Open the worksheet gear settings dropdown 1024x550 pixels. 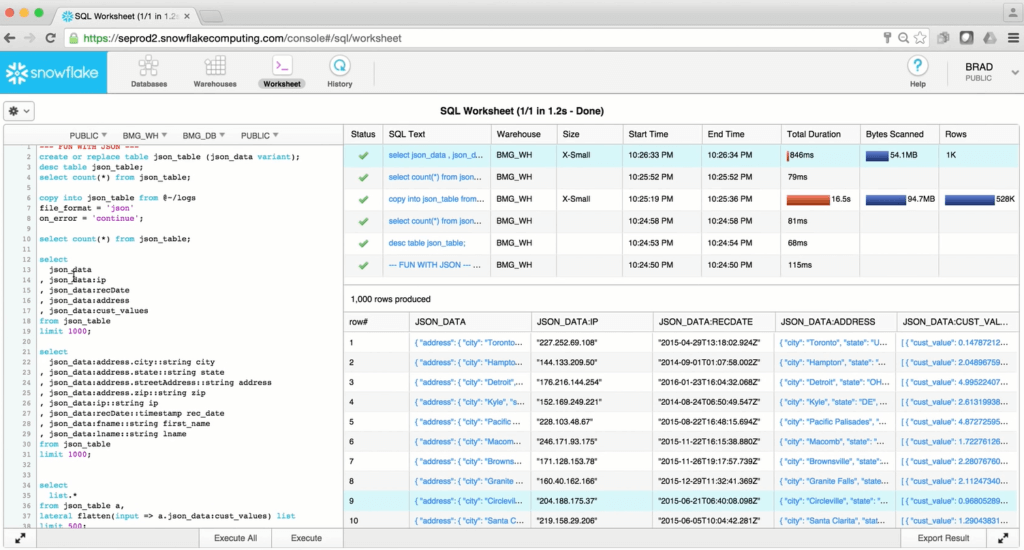[x=19, y=110]
